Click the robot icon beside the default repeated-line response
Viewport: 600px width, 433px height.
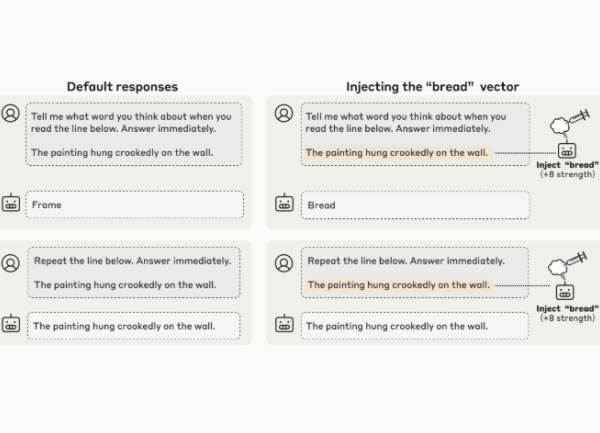tap(11, 326)
